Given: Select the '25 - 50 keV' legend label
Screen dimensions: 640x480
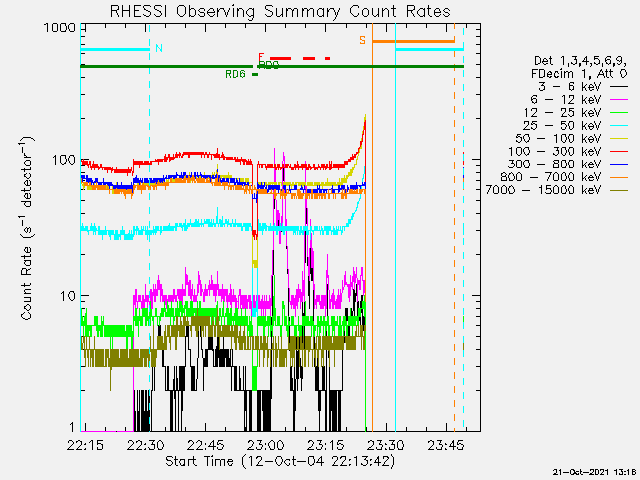Looking at the screenshot, I should pyautogui.click(x=562, y=125).
